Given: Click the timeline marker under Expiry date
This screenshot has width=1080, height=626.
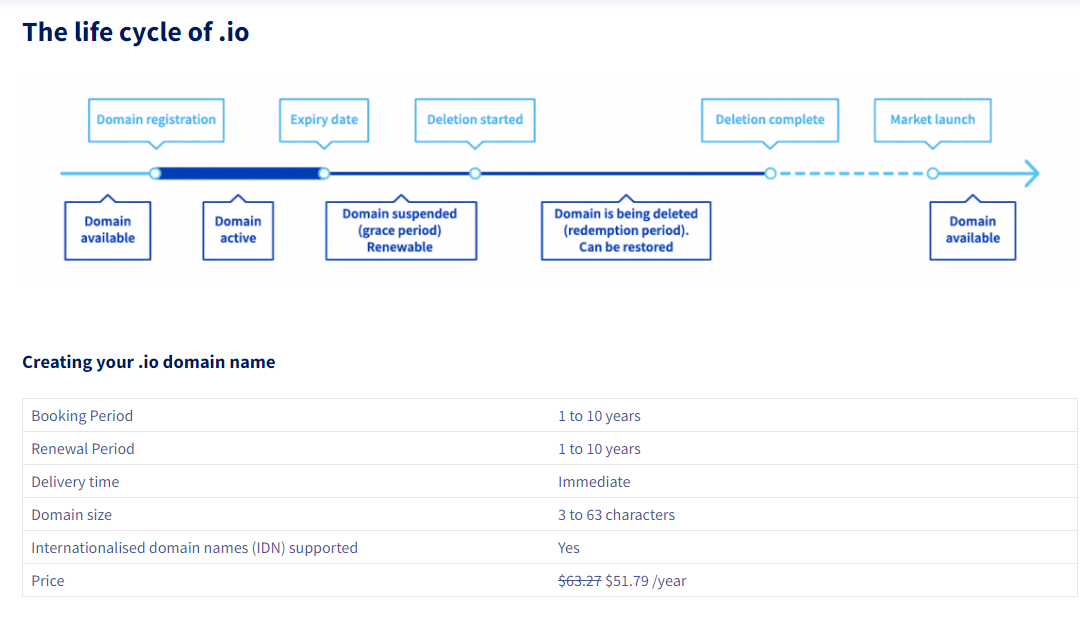Looking at the screenshot, I should point(324,174).
